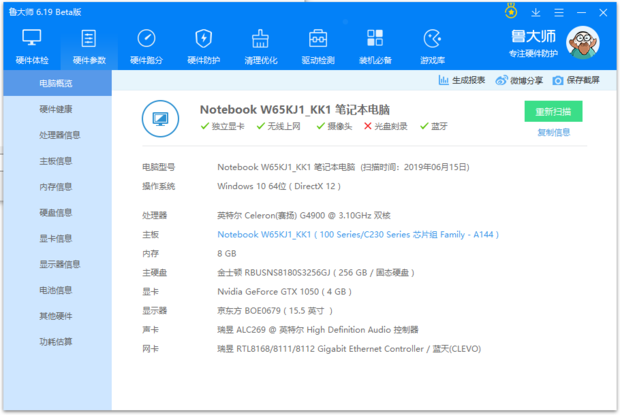
Task: Click the 京东方 BOE0679 display value
Action: coord(275,311)
